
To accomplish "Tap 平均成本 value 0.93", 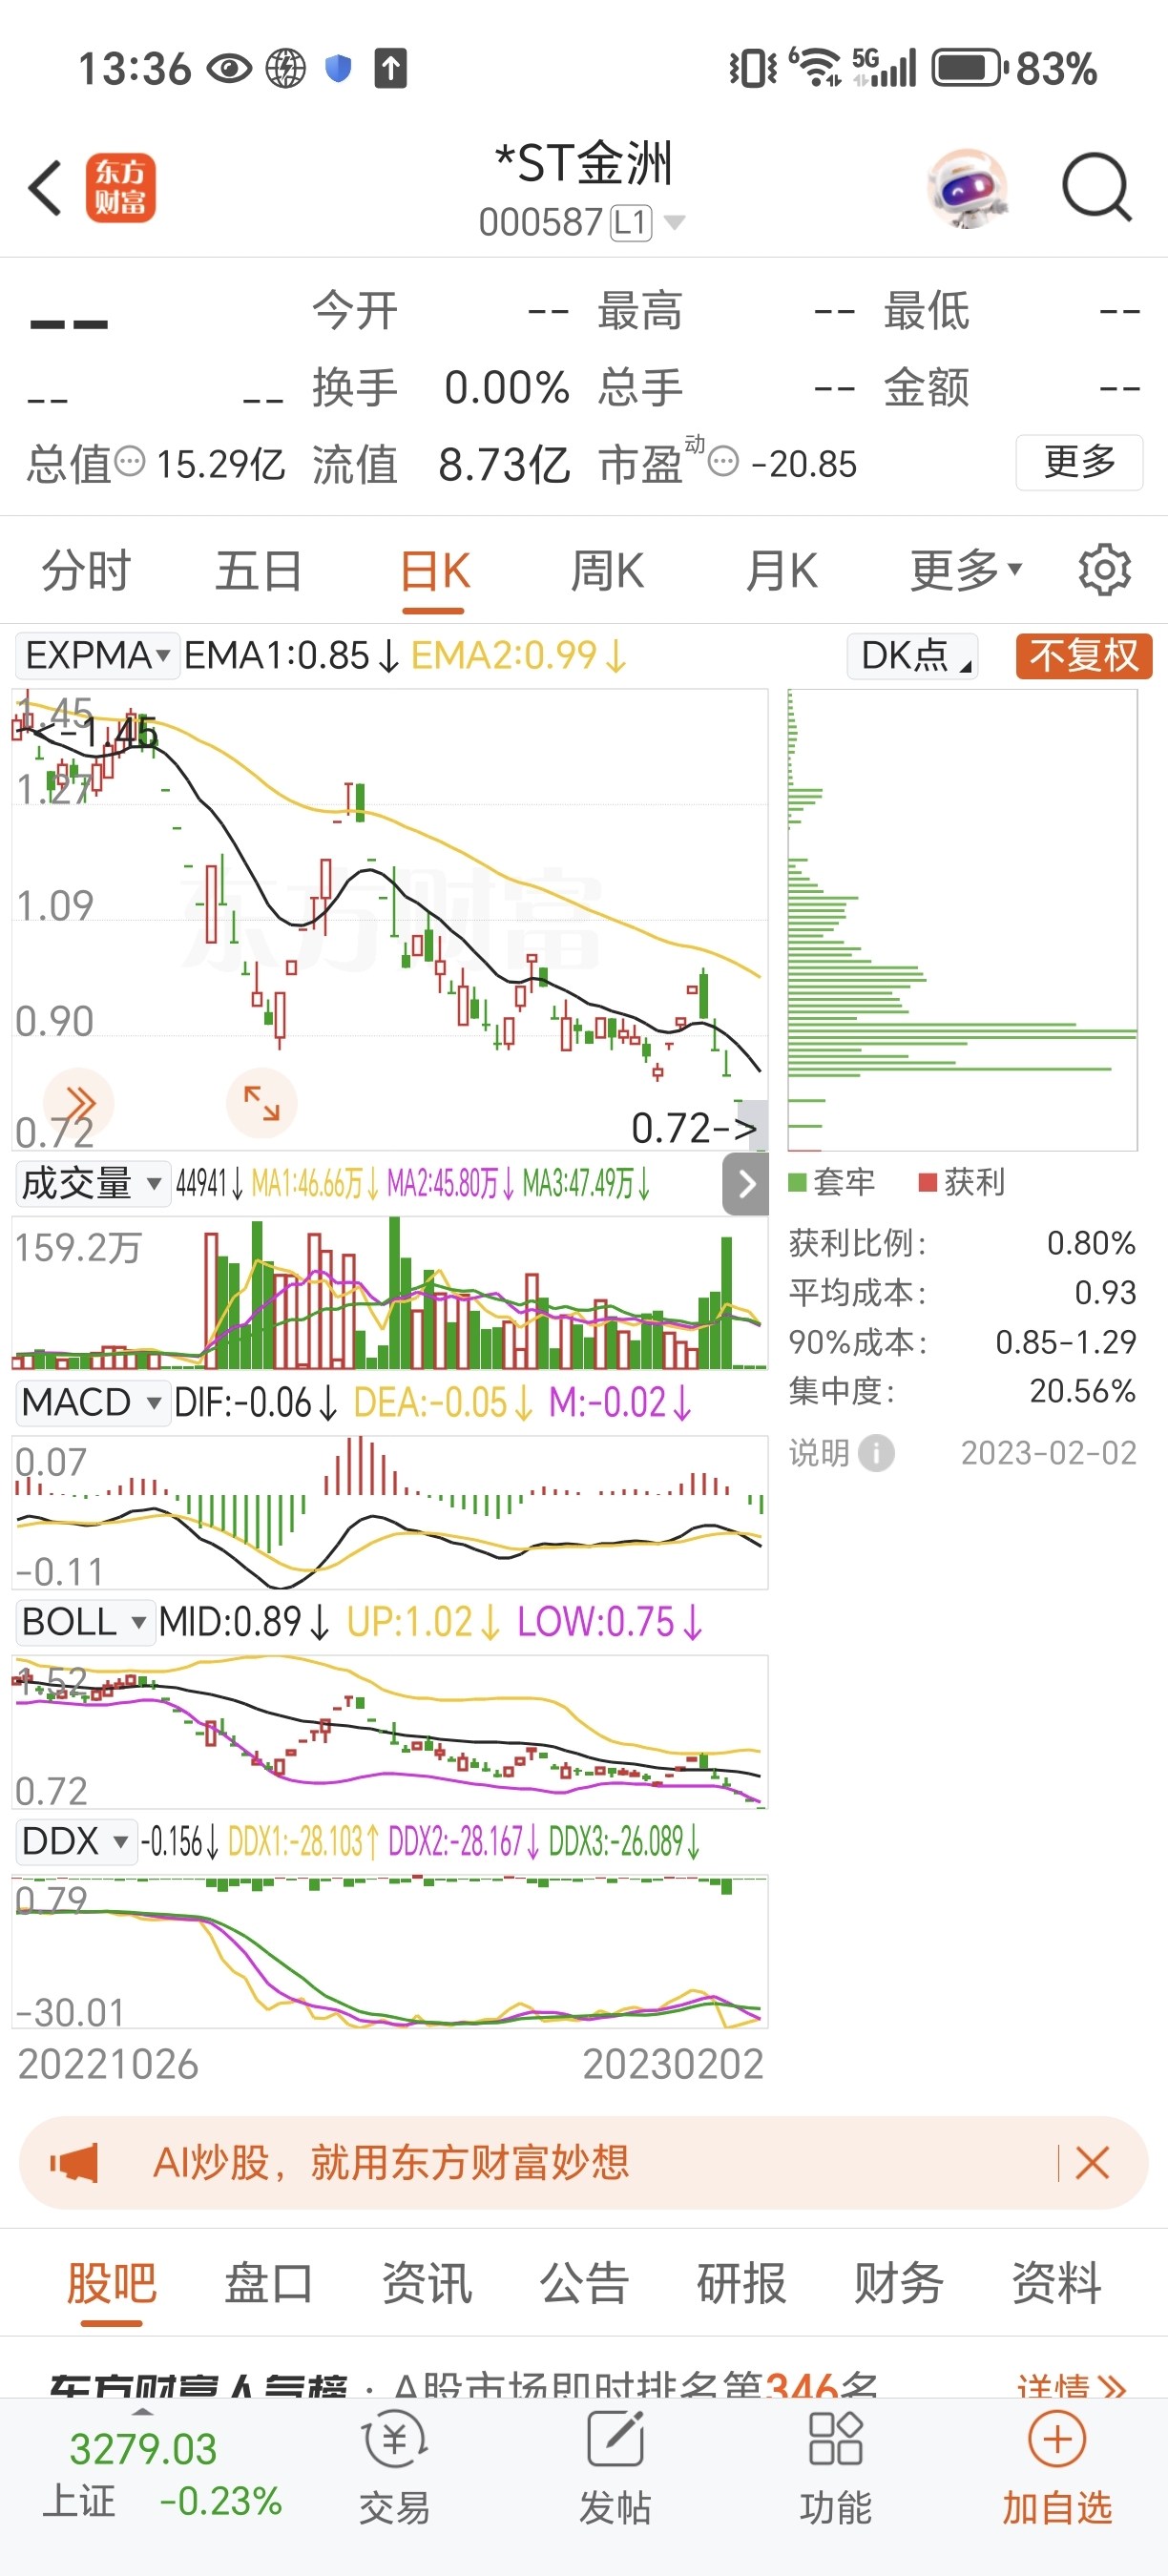I will point(1105,1292).
